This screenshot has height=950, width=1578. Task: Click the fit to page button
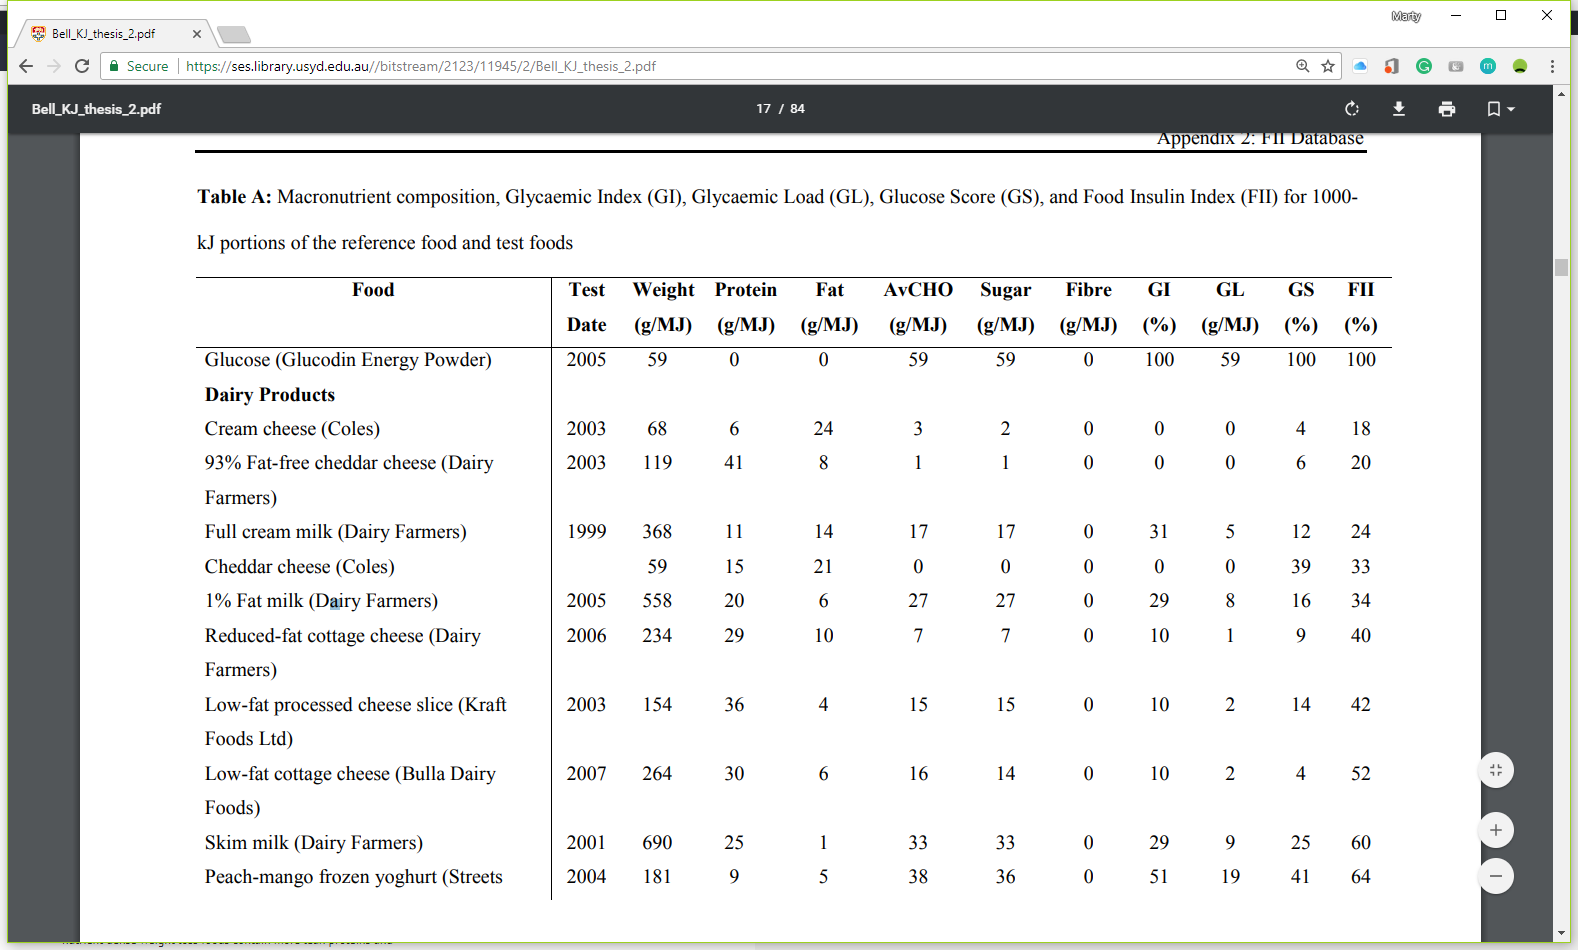click(x=1496, y=770)
